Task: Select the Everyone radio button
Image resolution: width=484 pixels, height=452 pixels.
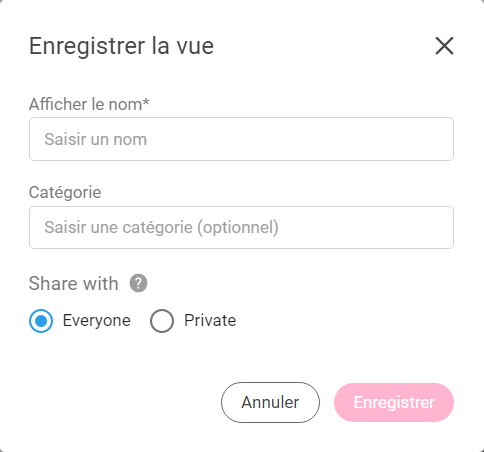Action: tap(41, 321)
